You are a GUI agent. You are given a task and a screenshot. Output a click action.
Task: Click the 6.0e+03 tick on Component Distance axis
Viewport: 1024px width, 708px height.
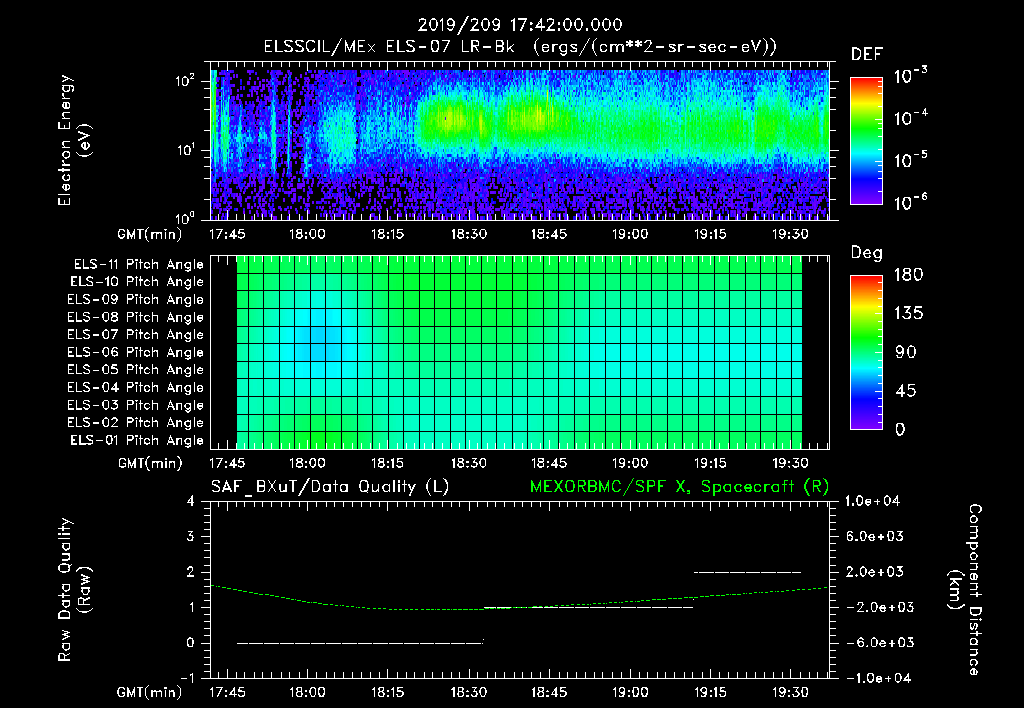click(x=875, y=536)
